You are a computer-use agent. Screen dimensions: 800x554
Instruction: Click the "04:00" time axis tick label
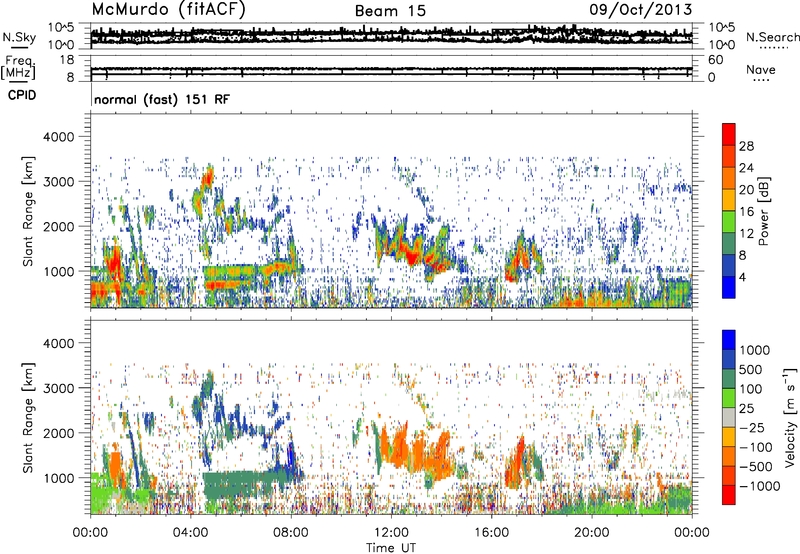click(x=190, y=533)
